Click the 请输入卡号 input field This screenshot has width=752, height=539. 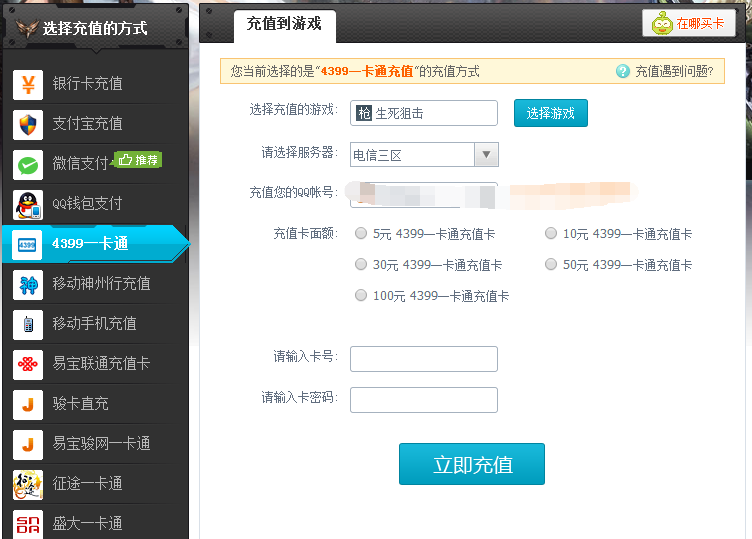point(424,359)
